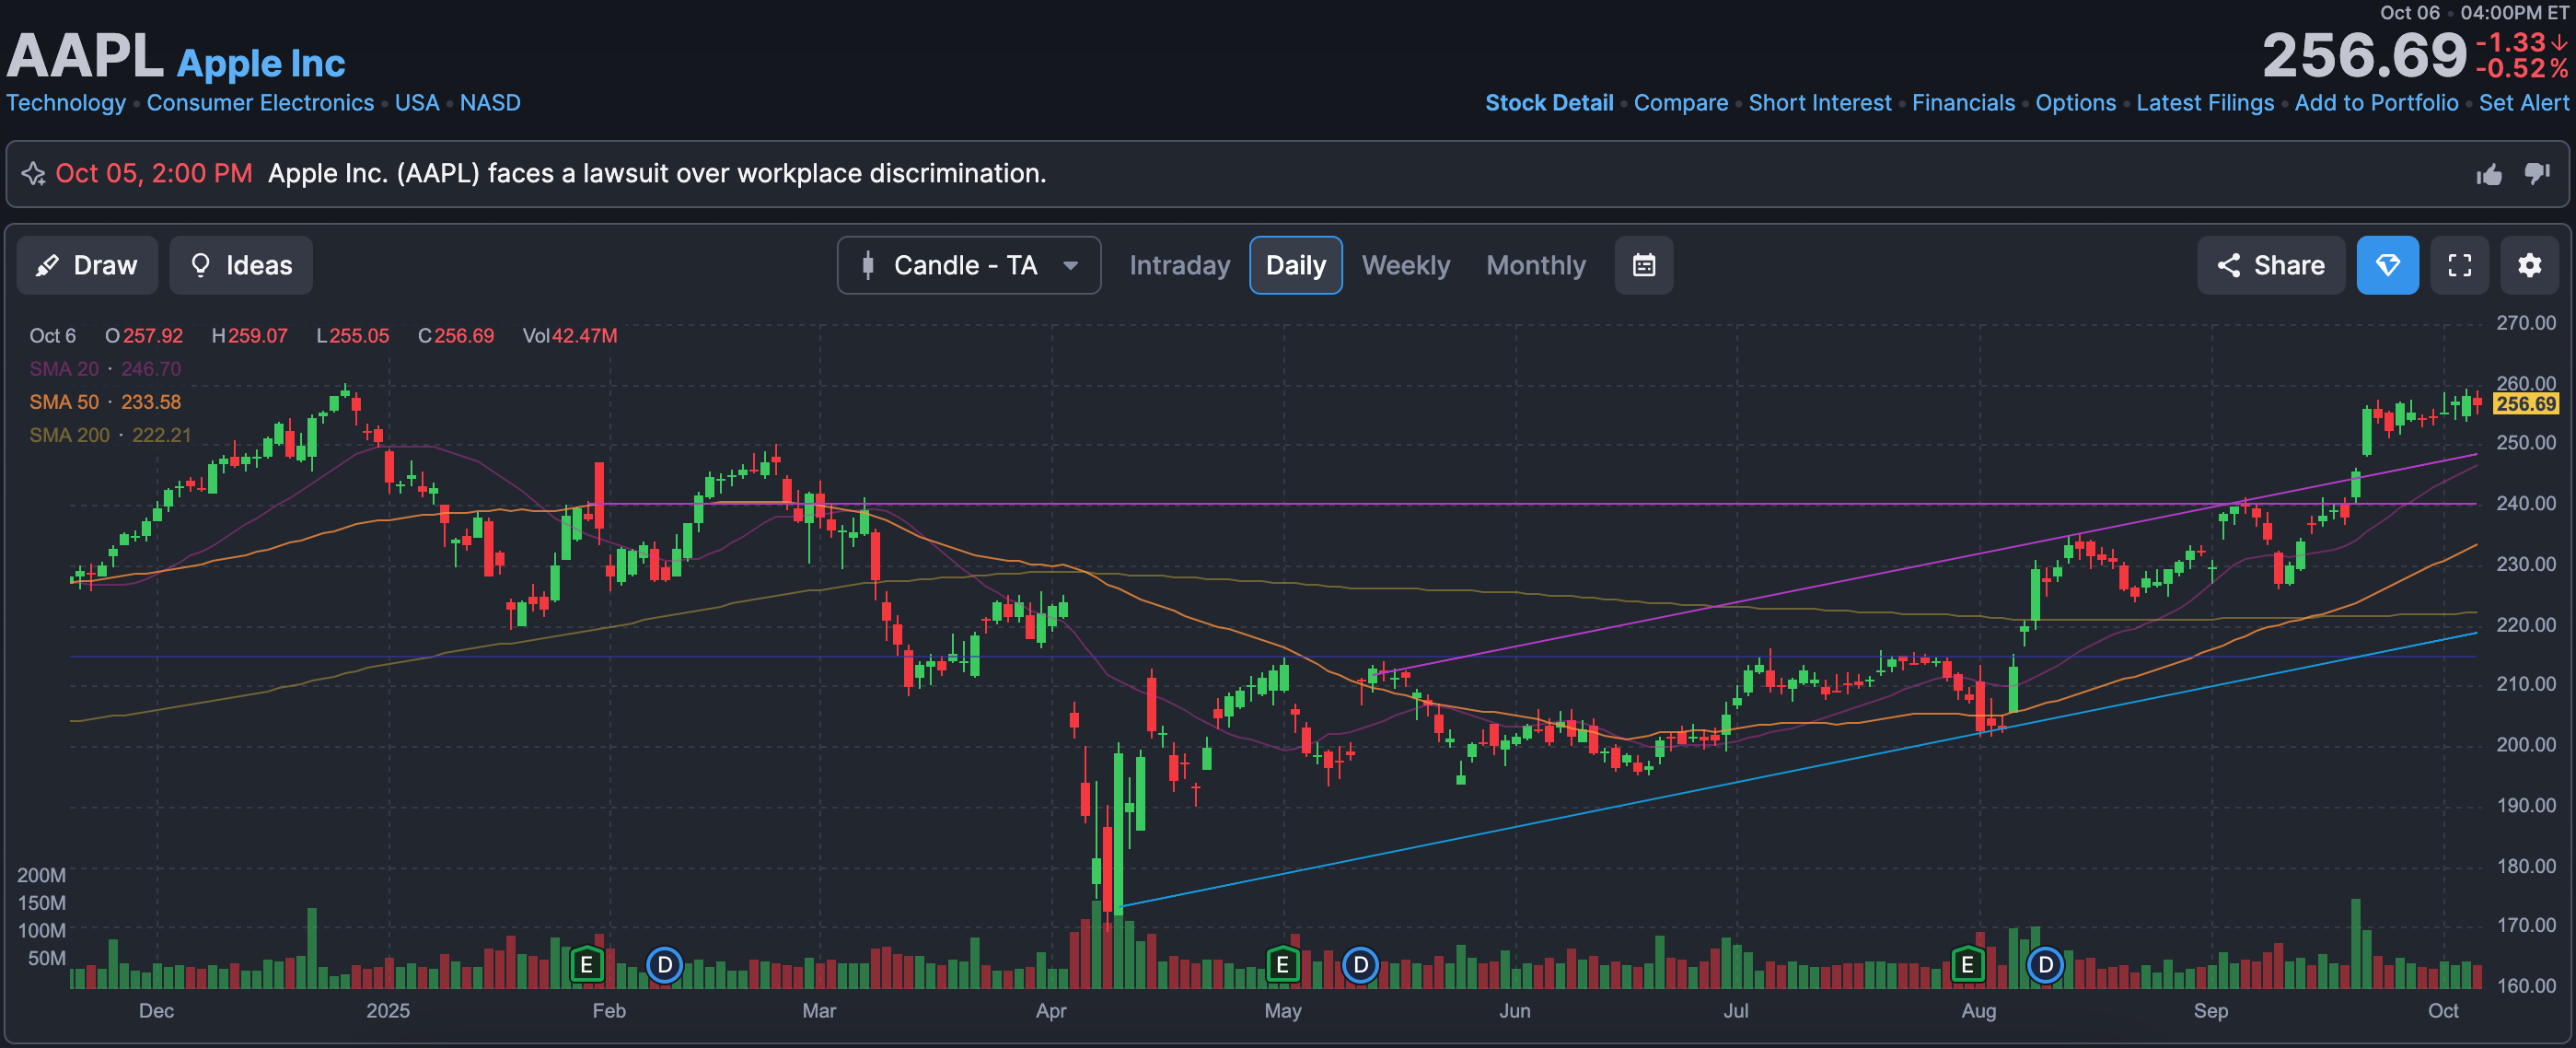This screenshot has height=1048, width=2576.
Task: Click the fullscreen chart icon
Action: [2459, 265]
